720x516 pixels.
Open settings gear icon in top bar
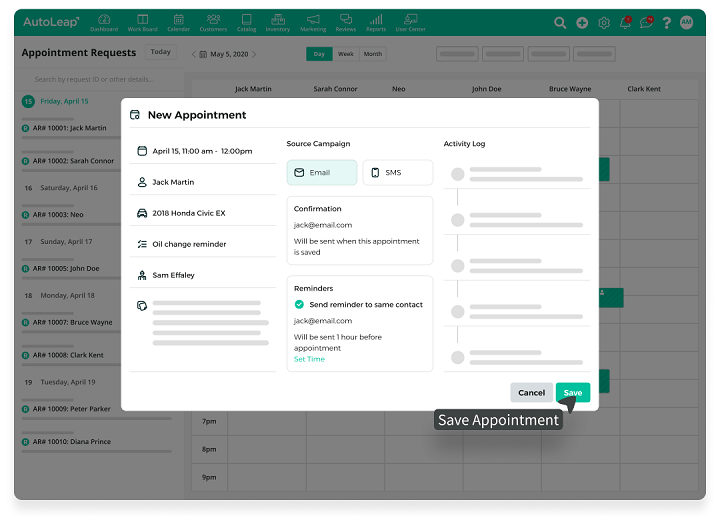tap(604, 23)
